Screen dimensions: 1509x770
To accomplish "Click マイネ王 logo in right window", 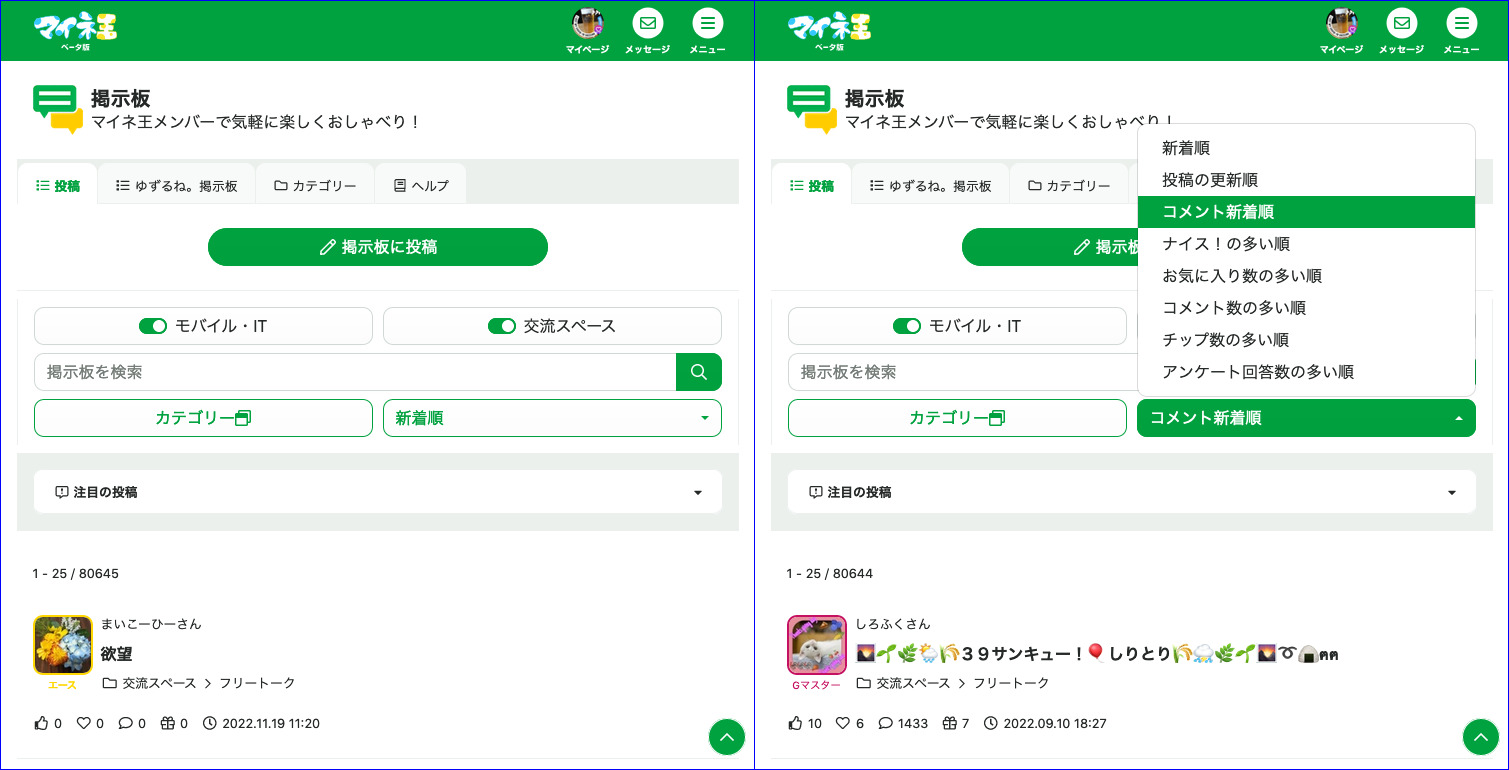I will (829, 31).
